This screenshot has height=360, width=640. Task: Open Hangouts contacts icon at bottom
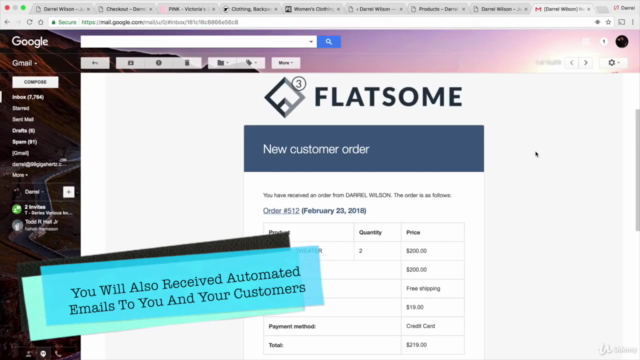tap(28, 354)
